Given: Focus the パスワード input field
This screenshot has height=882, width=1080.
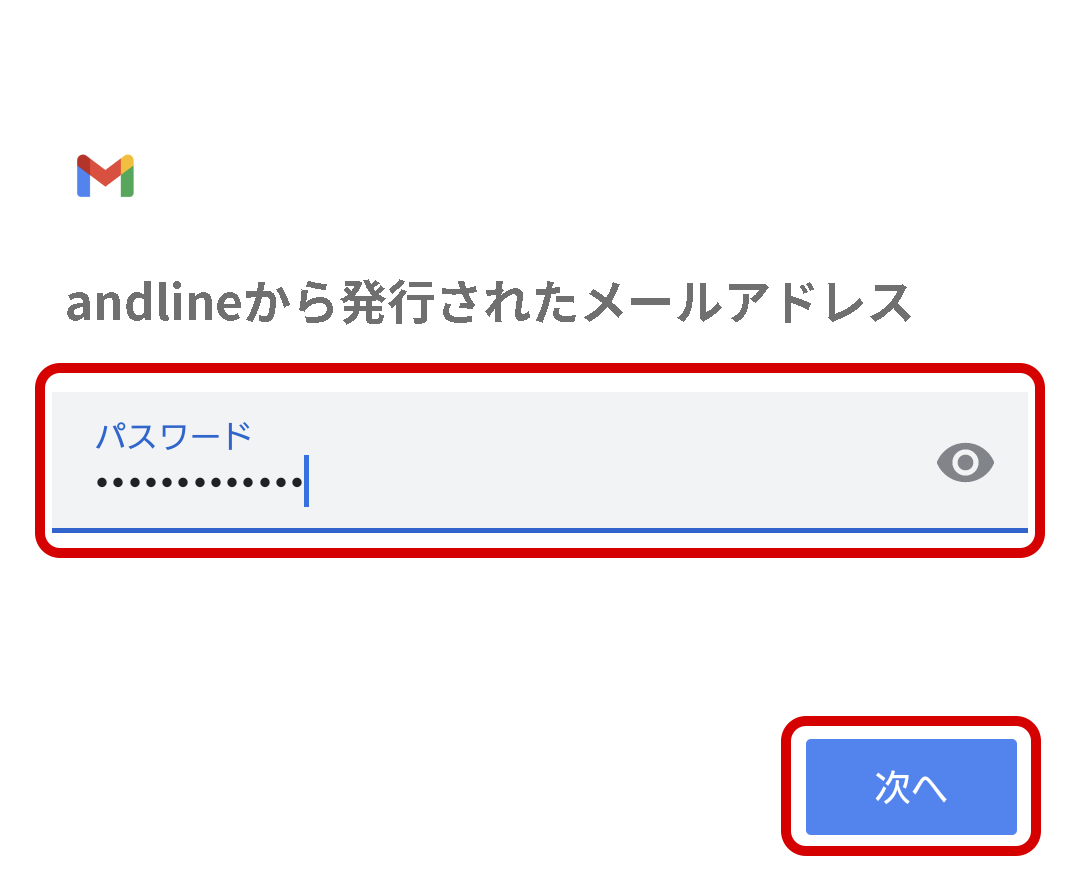Looking at the screenshot, I should point(540,461).
